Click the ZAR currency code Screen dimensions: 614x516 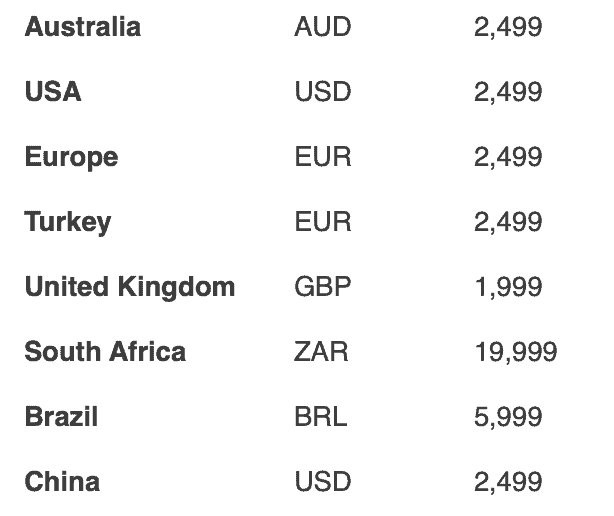(321, 352)
